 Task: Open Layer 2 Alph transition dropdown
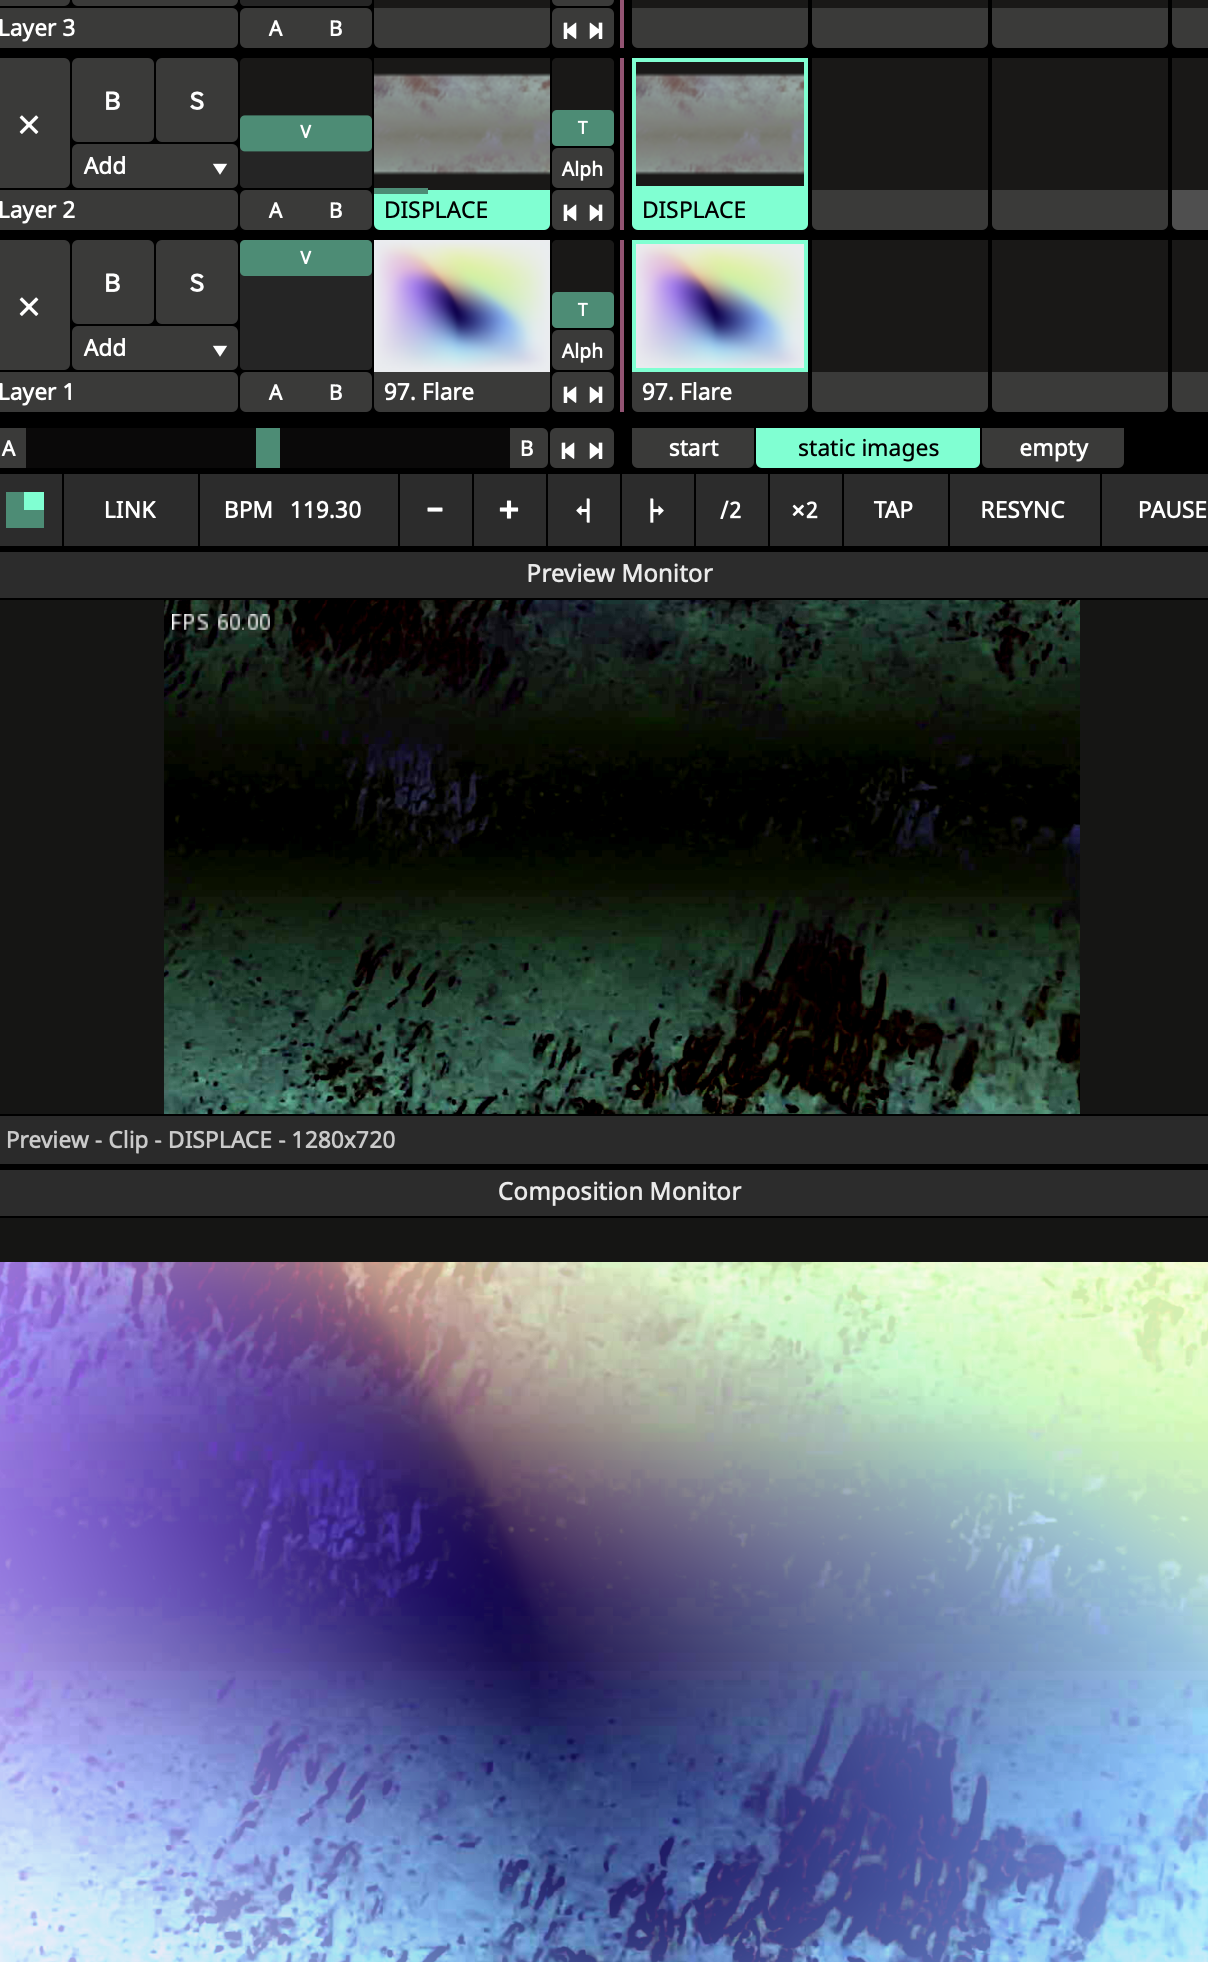pos(582,169)
